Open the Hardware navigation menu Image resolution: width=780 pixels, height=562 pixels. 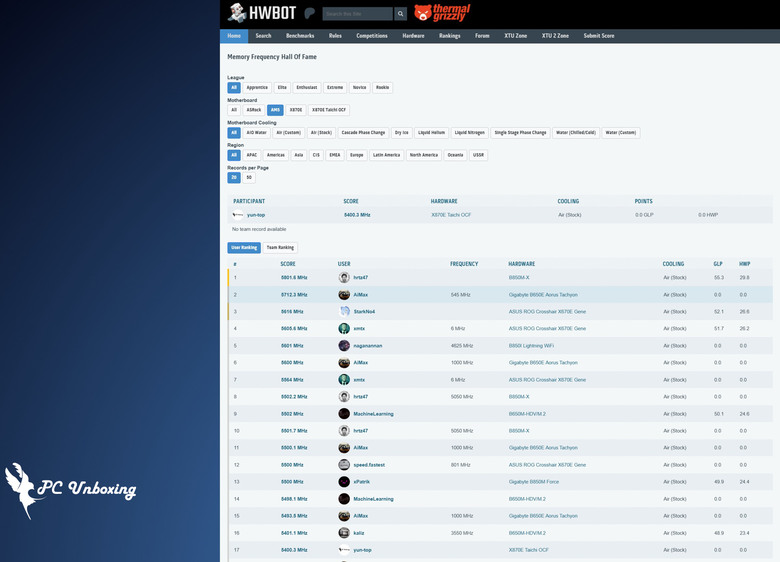[x=413, y=36]
